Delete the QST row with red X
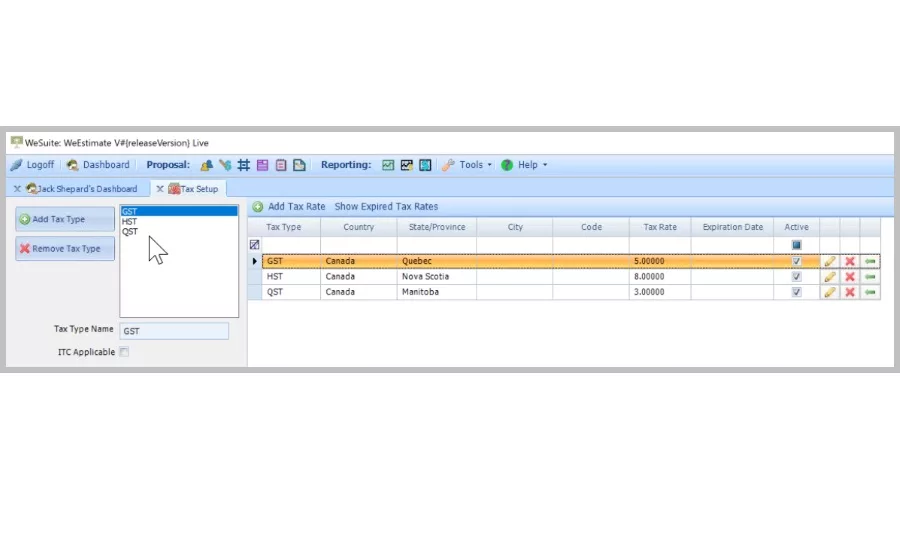The image size is (900, 550). pos(850,292)
